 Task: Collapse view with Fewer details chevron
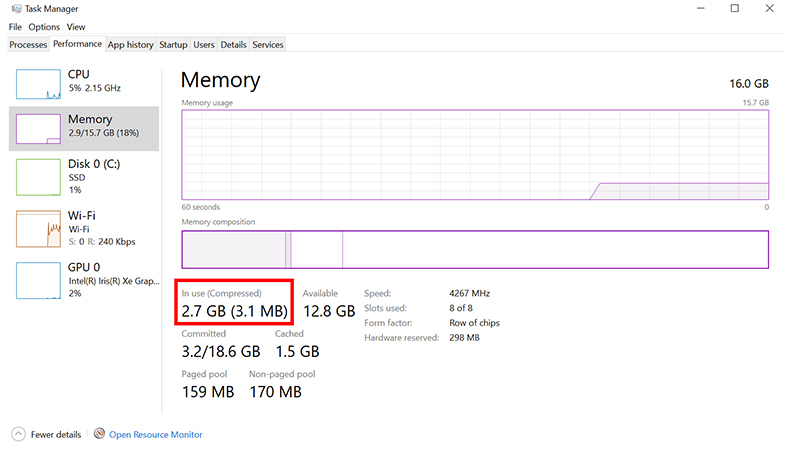pyautogui.click(x=19, y=434)
